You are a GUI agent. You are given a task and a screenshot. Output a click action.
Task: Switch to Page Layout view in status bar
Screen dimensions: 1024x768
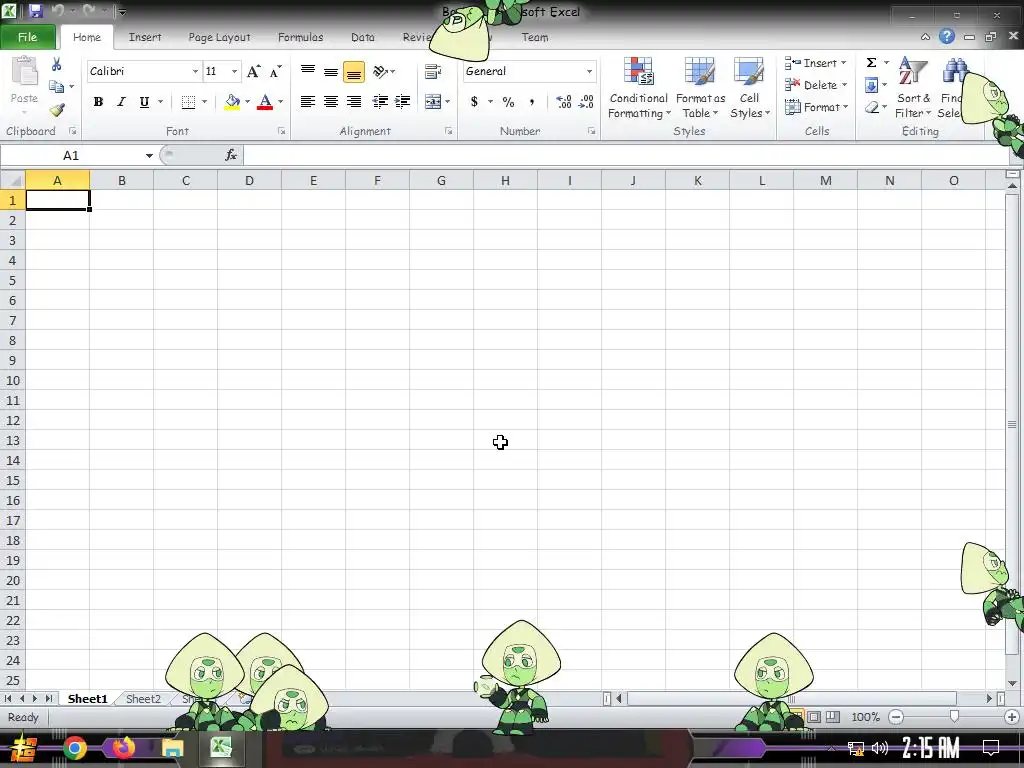[814, 717]
